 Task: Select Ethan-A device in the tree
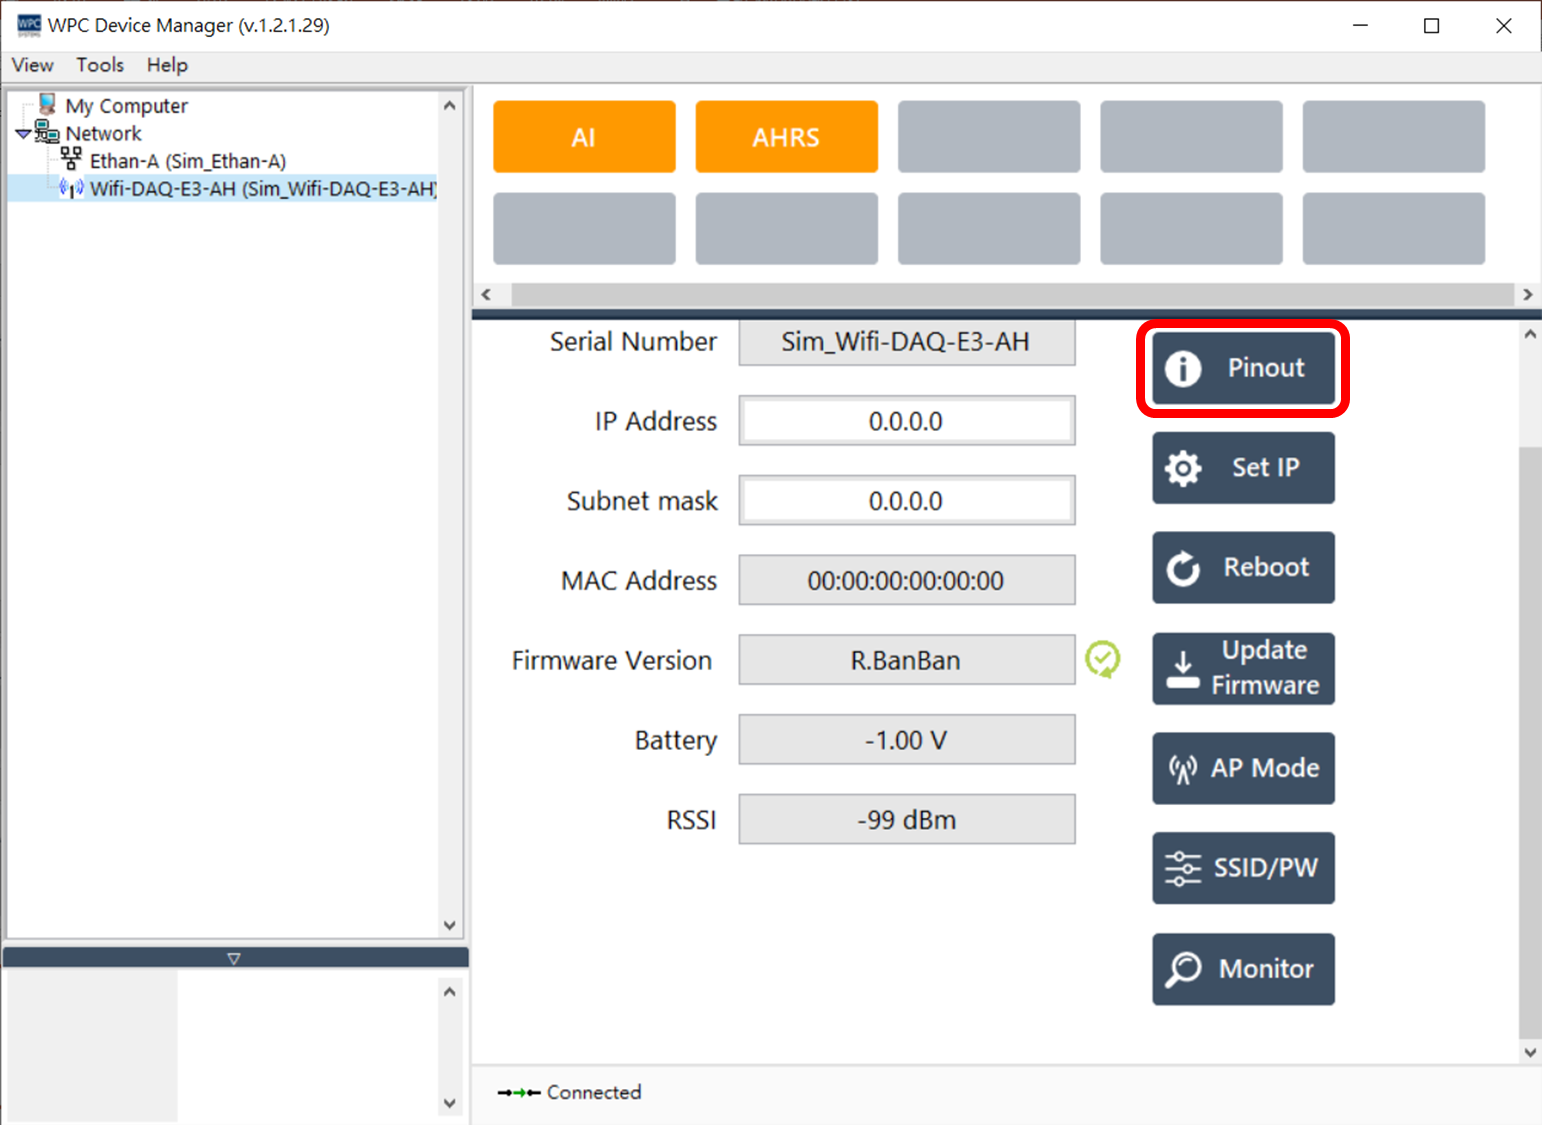click(x=187, y=161)
